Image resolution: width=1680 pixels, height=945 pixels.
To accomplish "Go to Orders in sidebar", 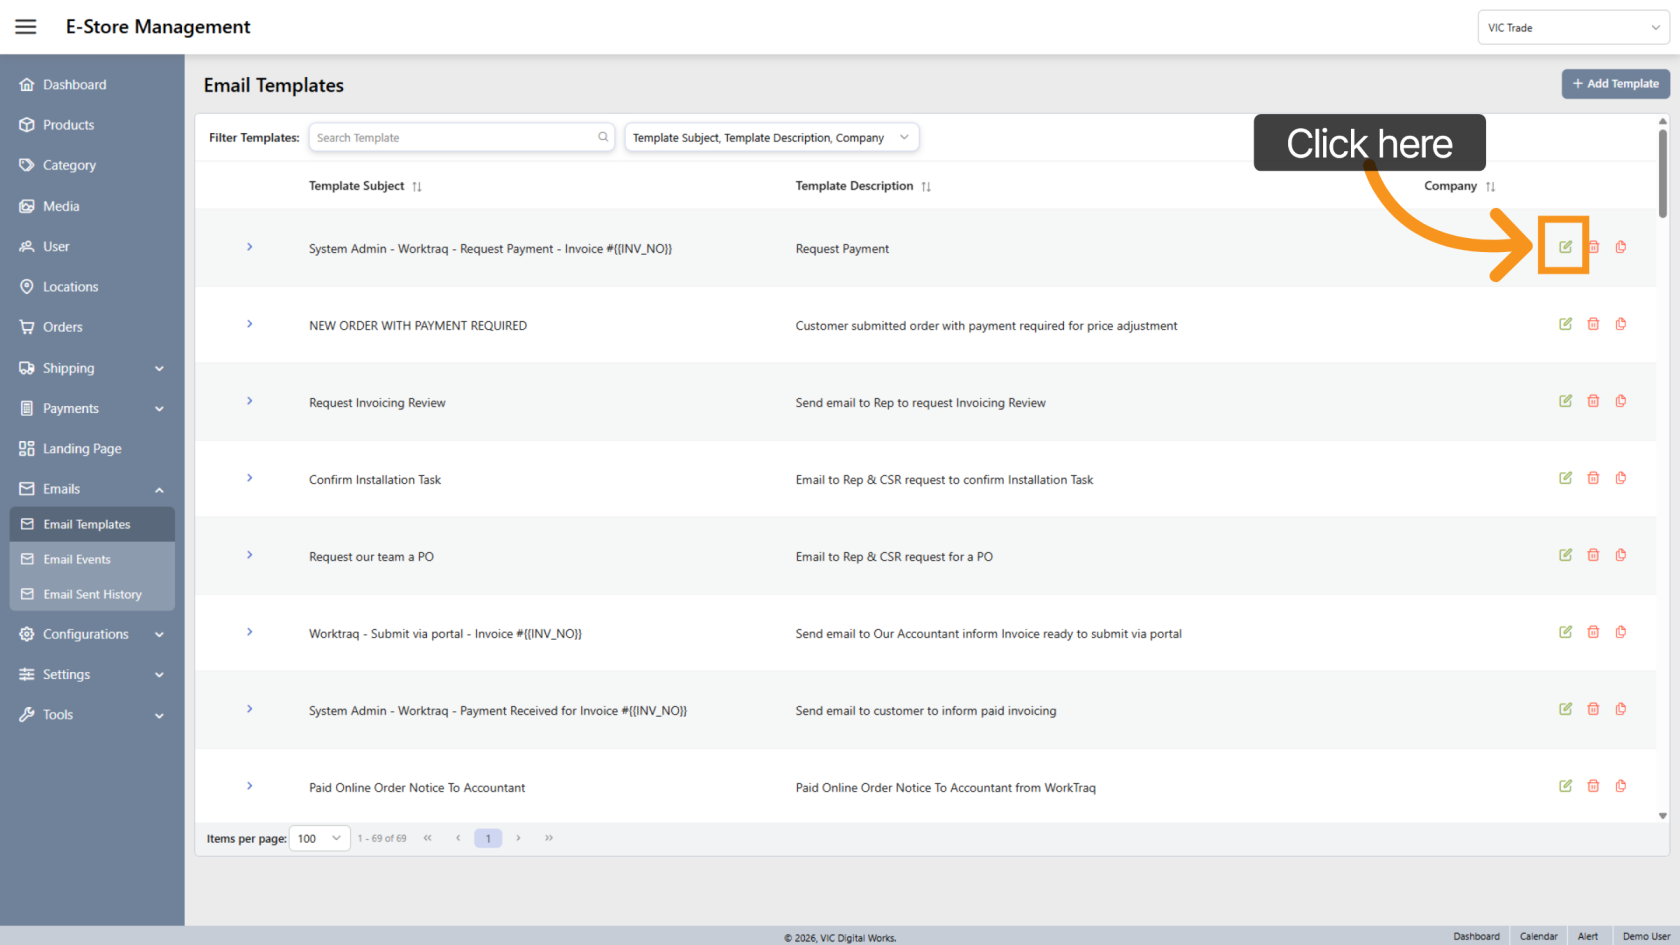I will [x=62, y=327].
